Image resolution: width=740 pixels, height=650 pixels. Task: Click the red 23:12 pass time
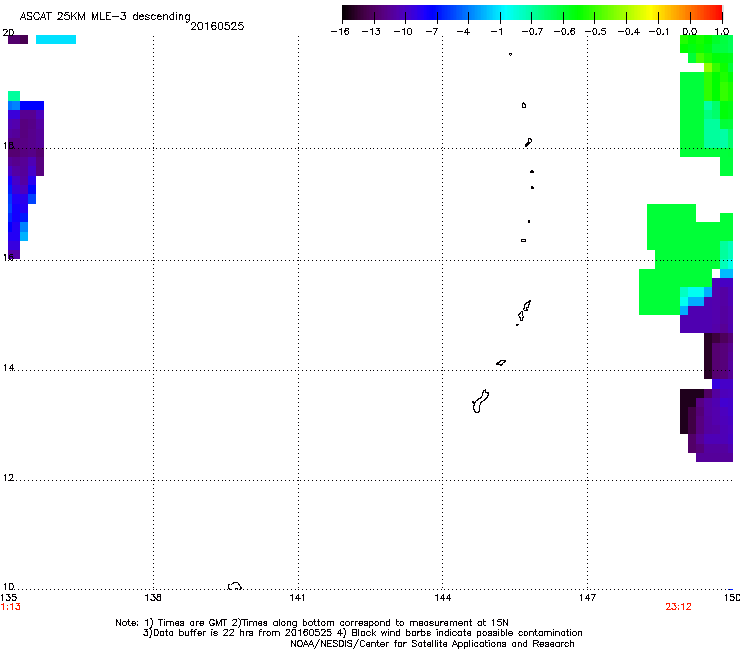pos(678,607)
